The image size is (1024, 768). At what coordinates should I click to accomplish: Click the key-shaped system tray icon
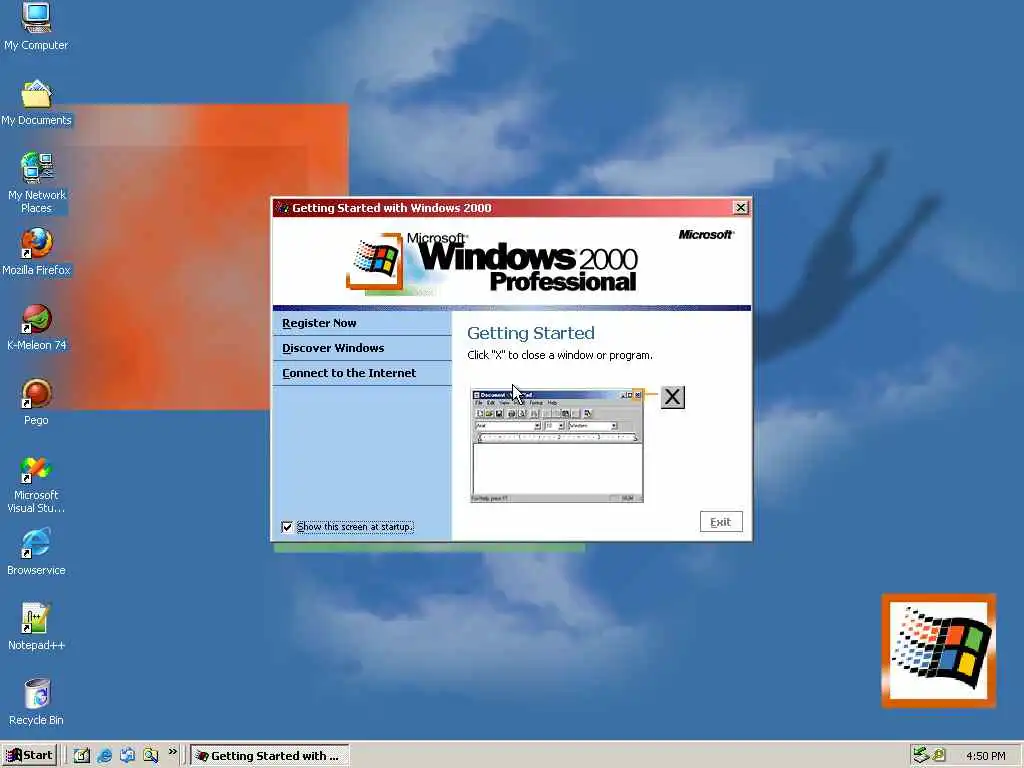click(938, 755)
